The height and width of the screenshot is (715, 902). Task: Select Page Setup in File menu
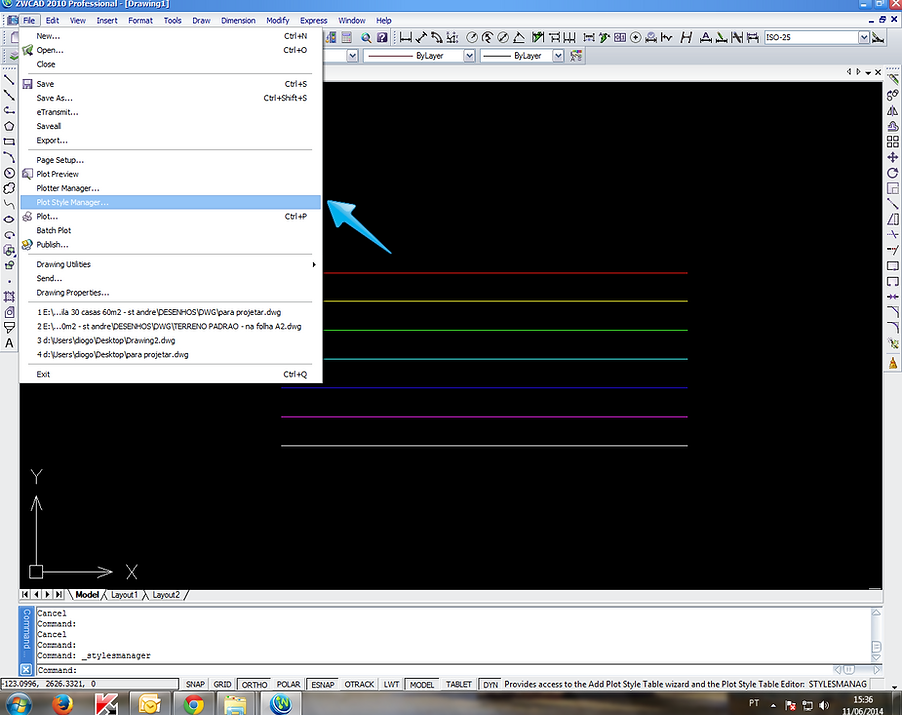click(170, 160)
